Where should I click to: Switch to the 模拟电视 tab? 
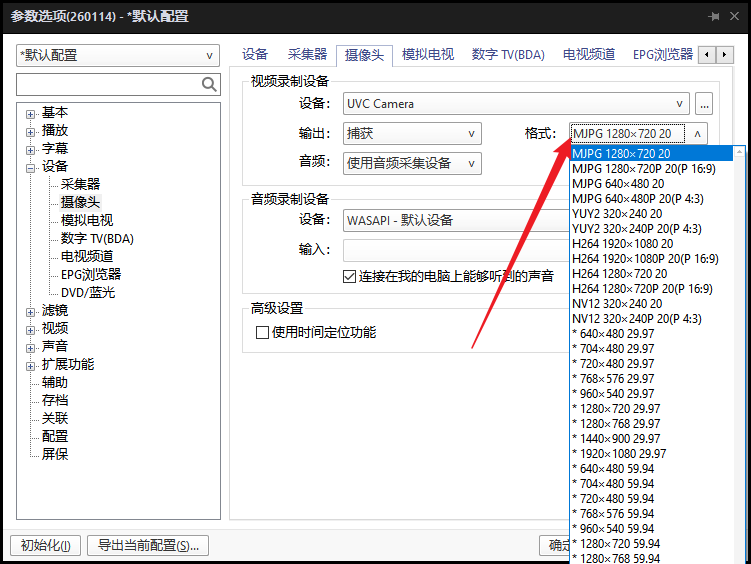click(427, 55)
